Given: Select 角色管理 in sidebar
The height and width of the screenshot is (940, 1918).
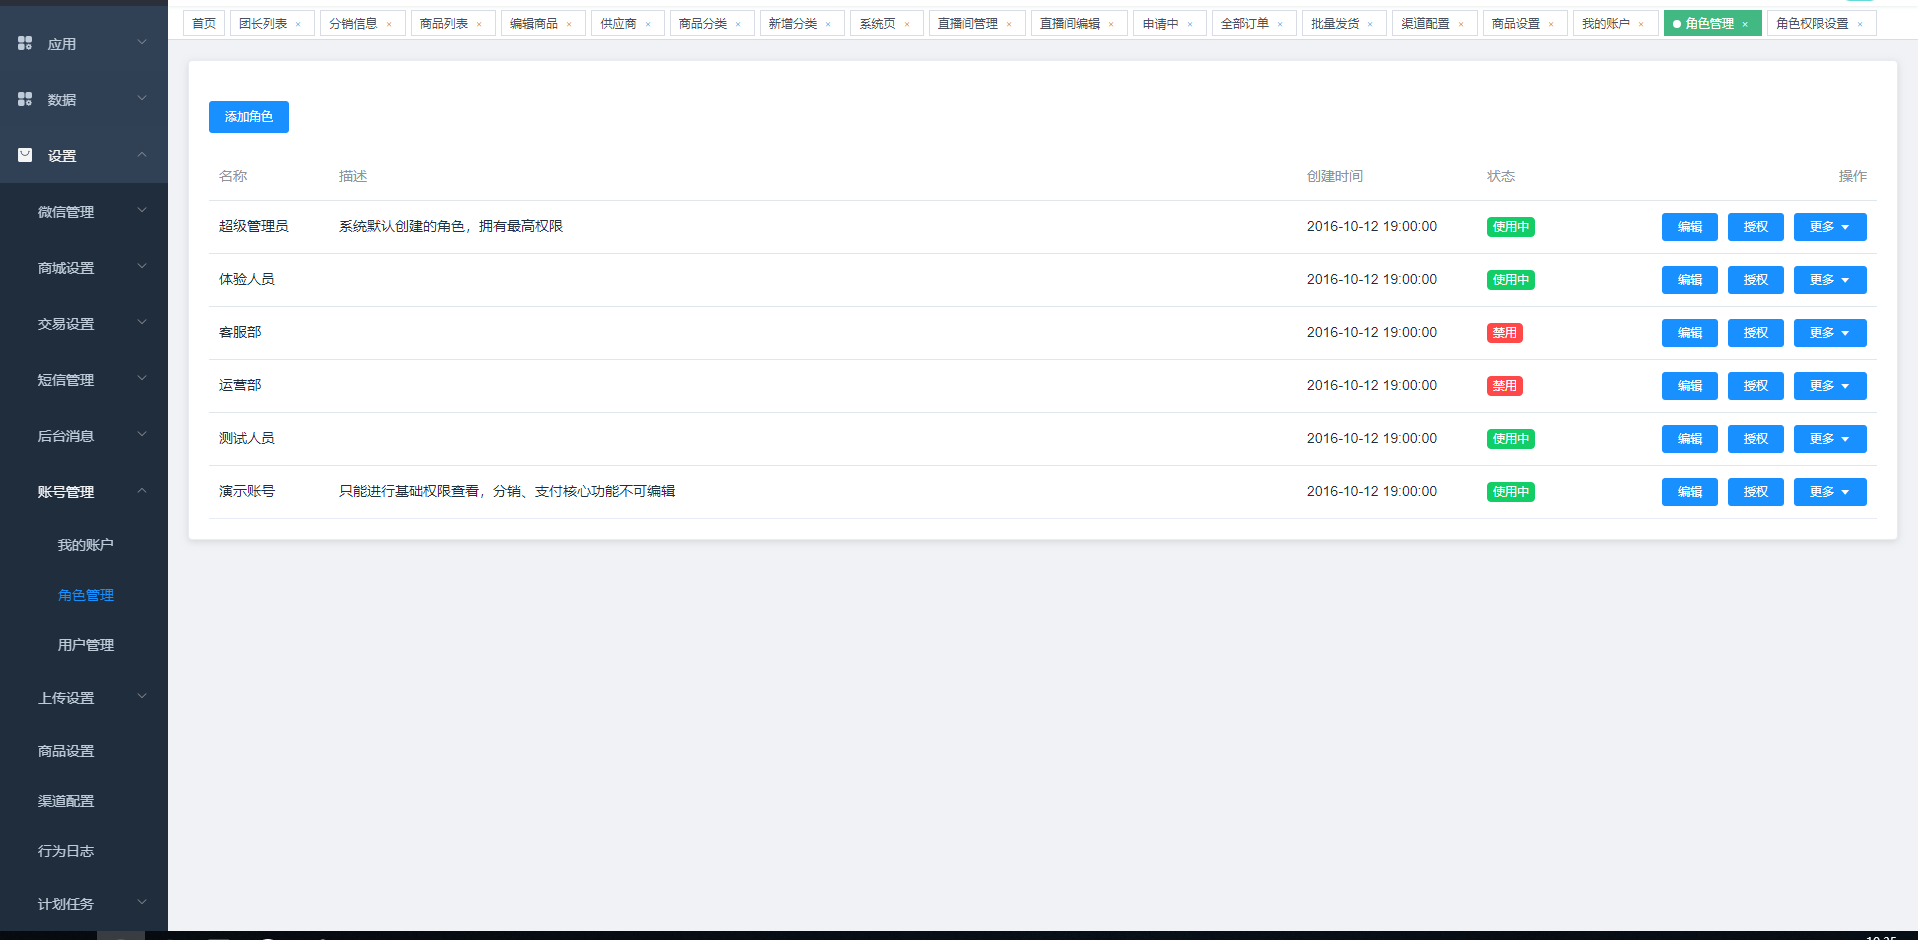Looking at the screenshot, I should (86, 595).
